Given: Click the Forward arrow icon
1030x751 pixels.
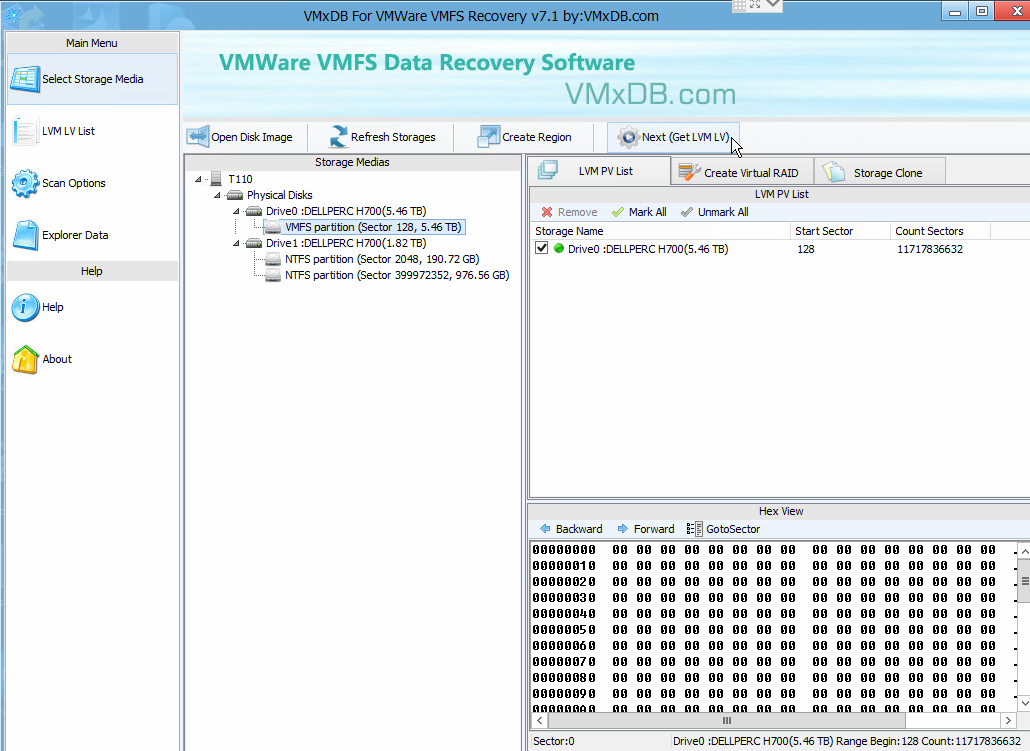Looking at the screenshot, I should click(623, 529).
